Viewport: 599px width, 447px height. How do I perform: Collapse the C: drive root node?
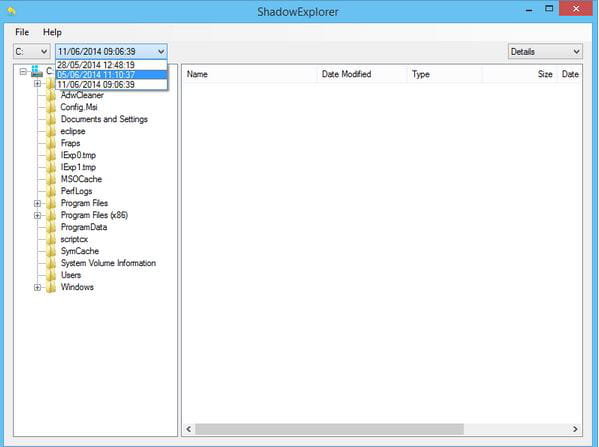click(x=23, y=71)
